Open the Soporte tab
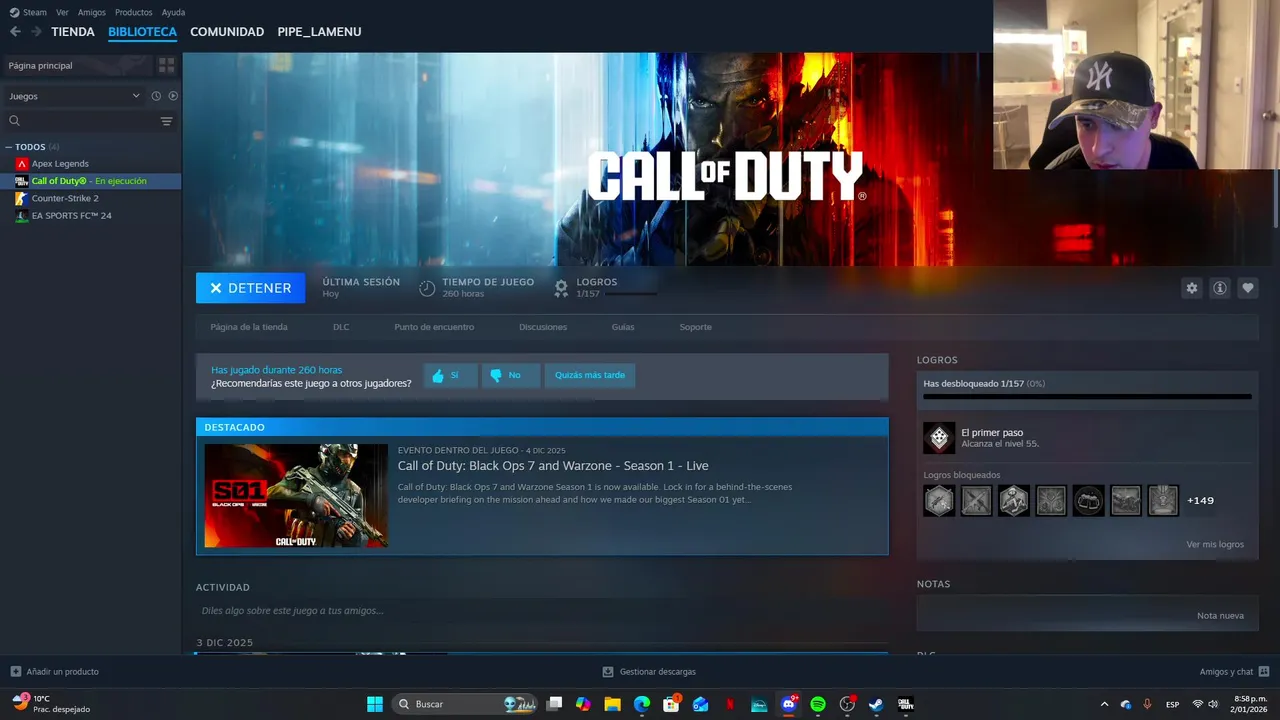The width and height of the screenshot is (1280, 720). [695, 327]
